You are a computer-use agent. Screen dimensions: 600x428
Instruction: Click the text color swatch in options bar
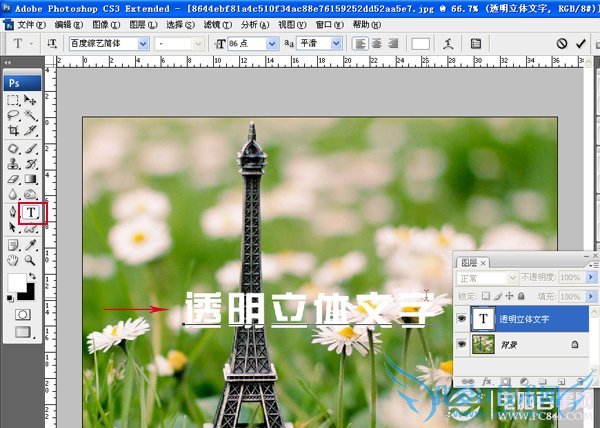420,44
